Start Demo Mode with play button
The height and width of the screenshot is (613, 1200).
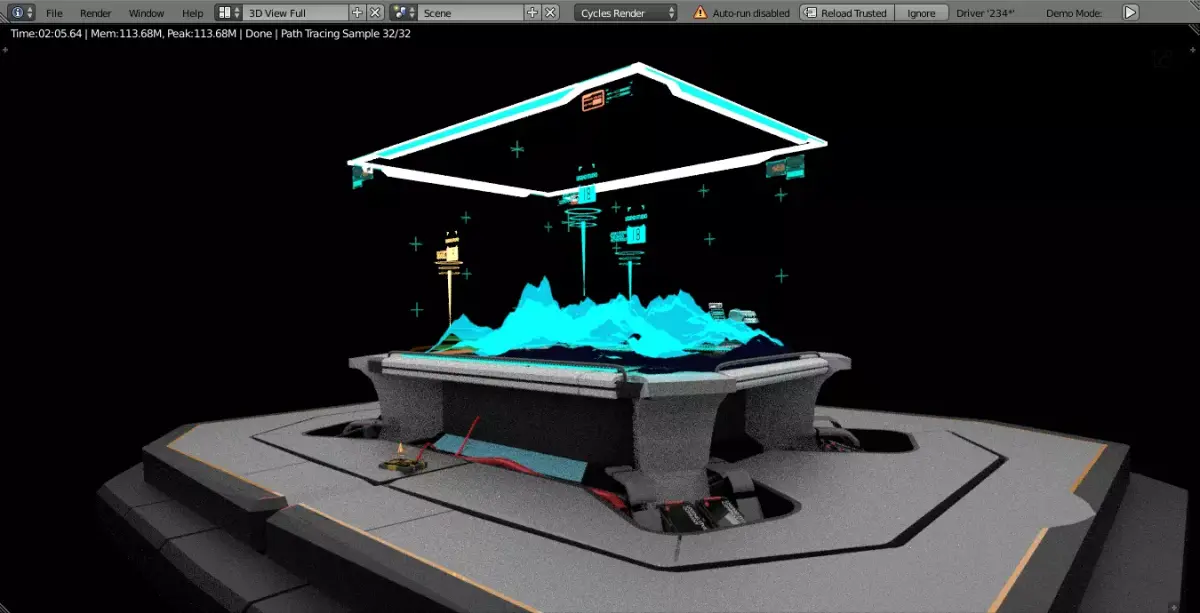coord(1130,13)
